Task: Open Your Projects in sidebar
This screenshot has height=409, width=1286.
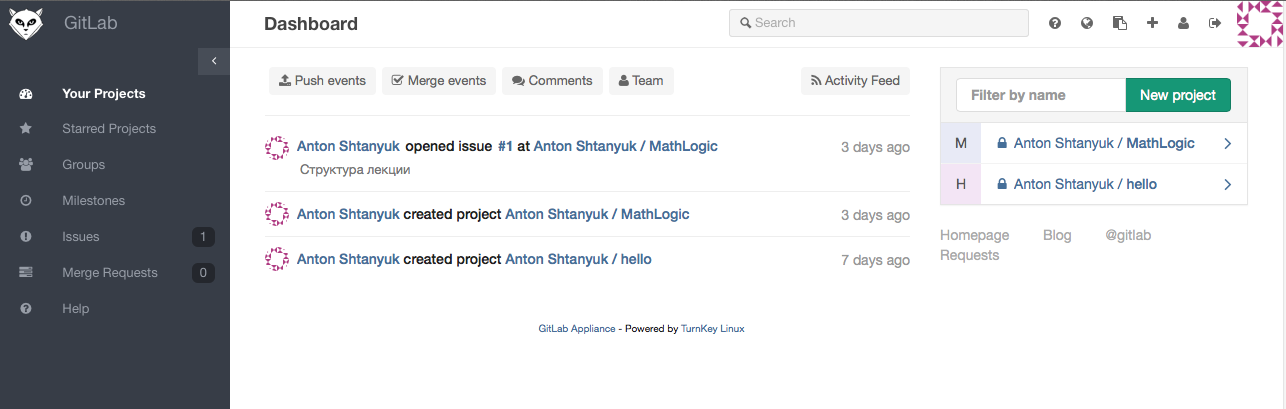Action: 104,93
